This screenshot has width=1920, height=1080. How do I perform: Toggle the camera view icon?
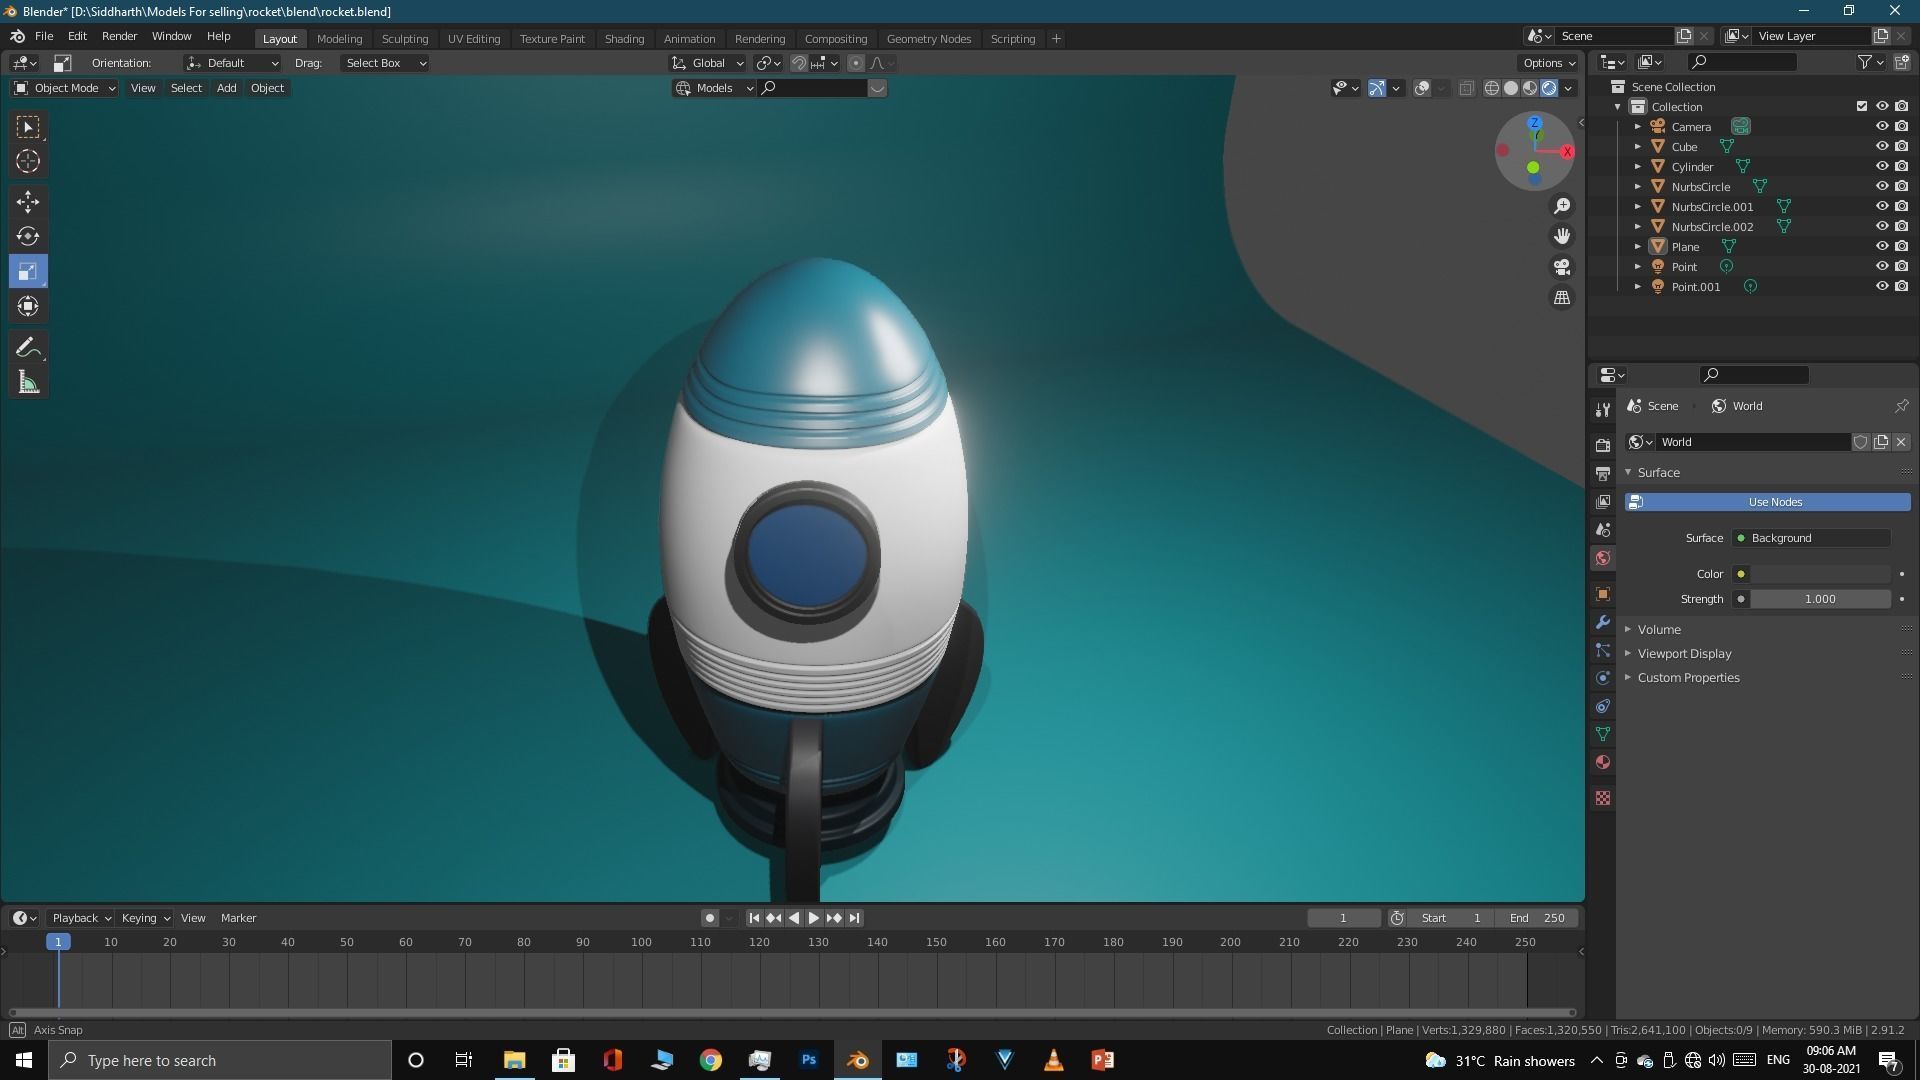click(x=1561, y=267)
